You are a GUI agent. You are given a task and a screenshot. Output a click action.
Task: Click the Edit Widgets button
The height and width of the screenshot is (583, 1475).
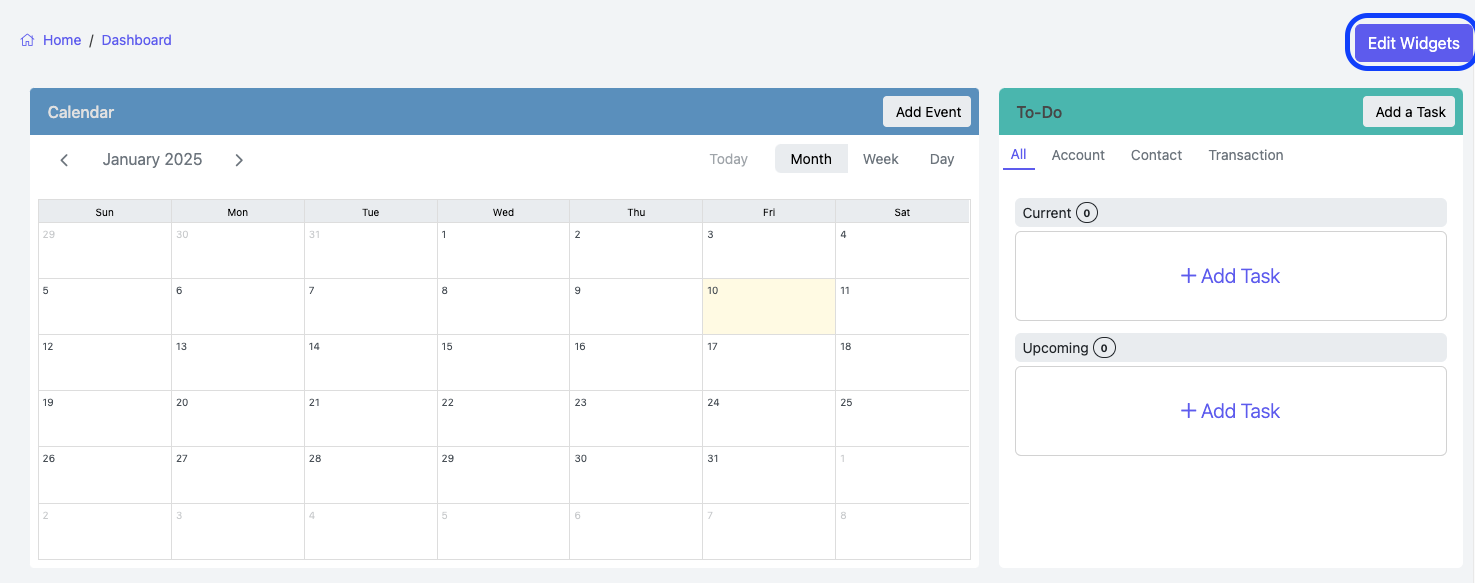click(x=1413, y=43)
